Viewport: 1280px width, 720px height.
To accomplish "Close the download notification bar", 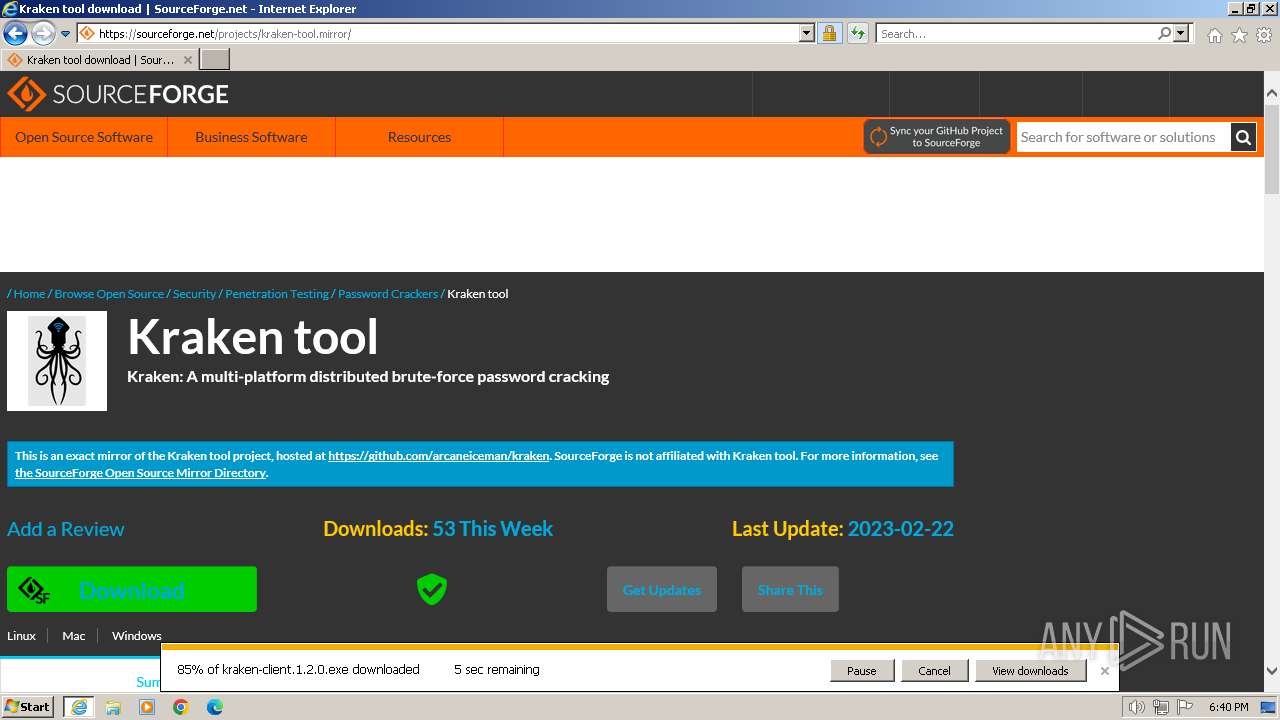I will (1105, 671).
